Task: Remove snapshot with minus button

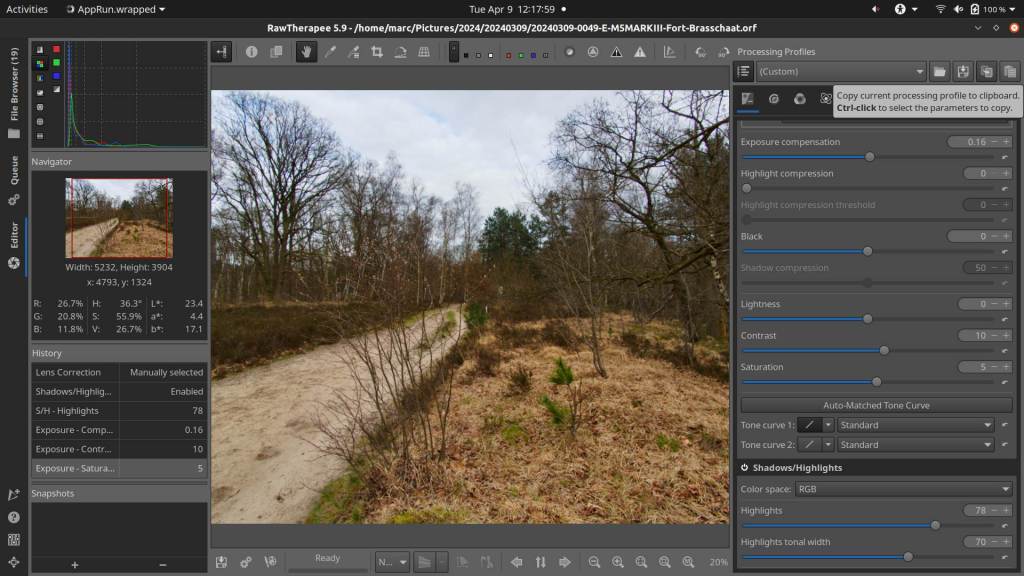Action: [163, 565]
